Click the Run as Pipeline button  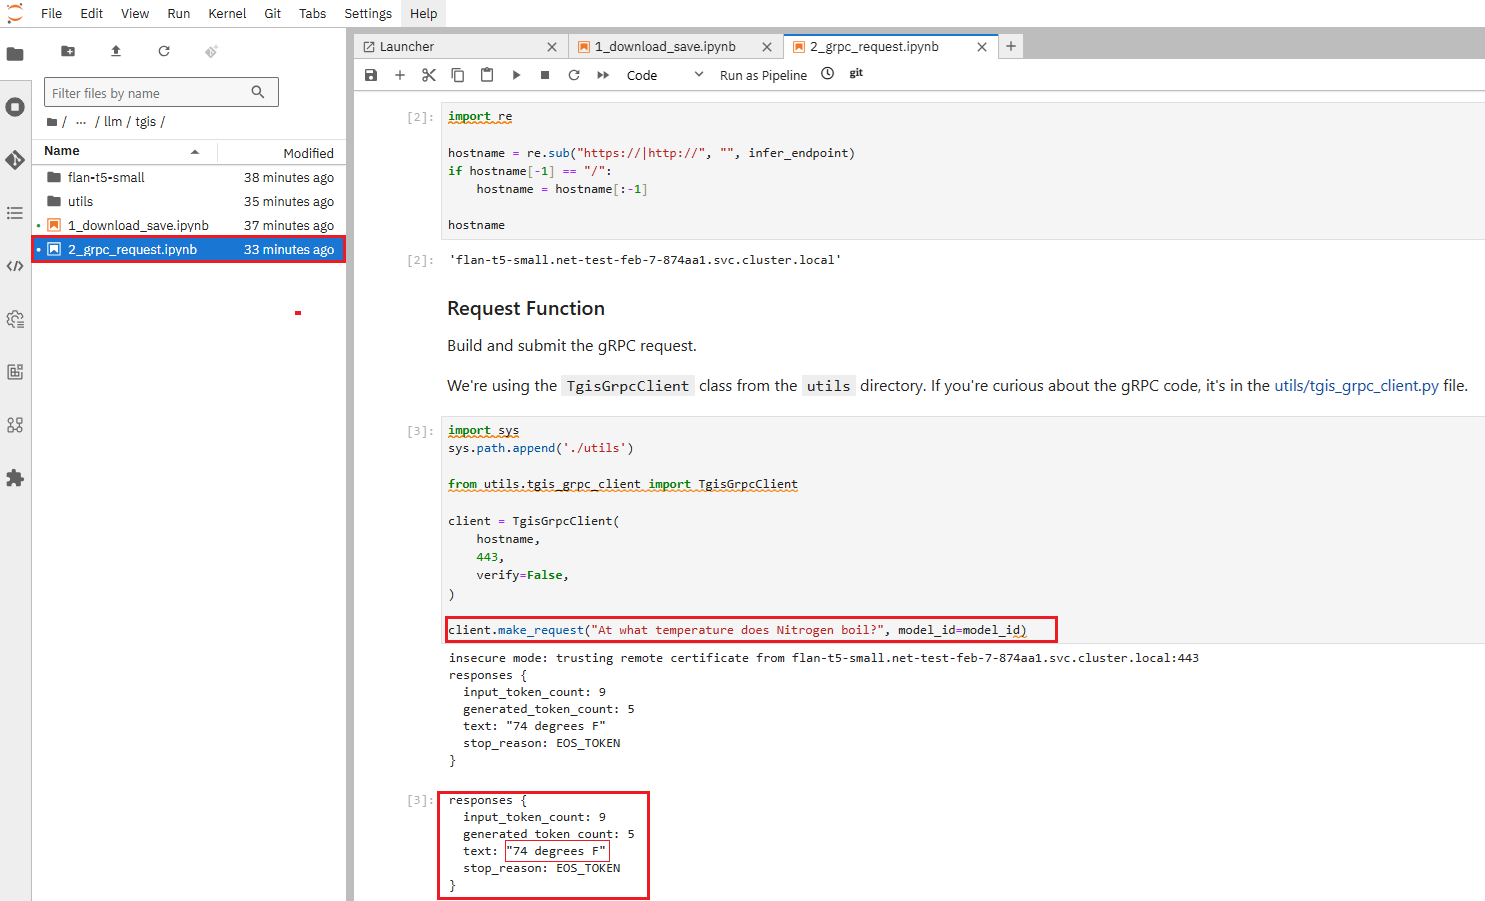(763, 75)
